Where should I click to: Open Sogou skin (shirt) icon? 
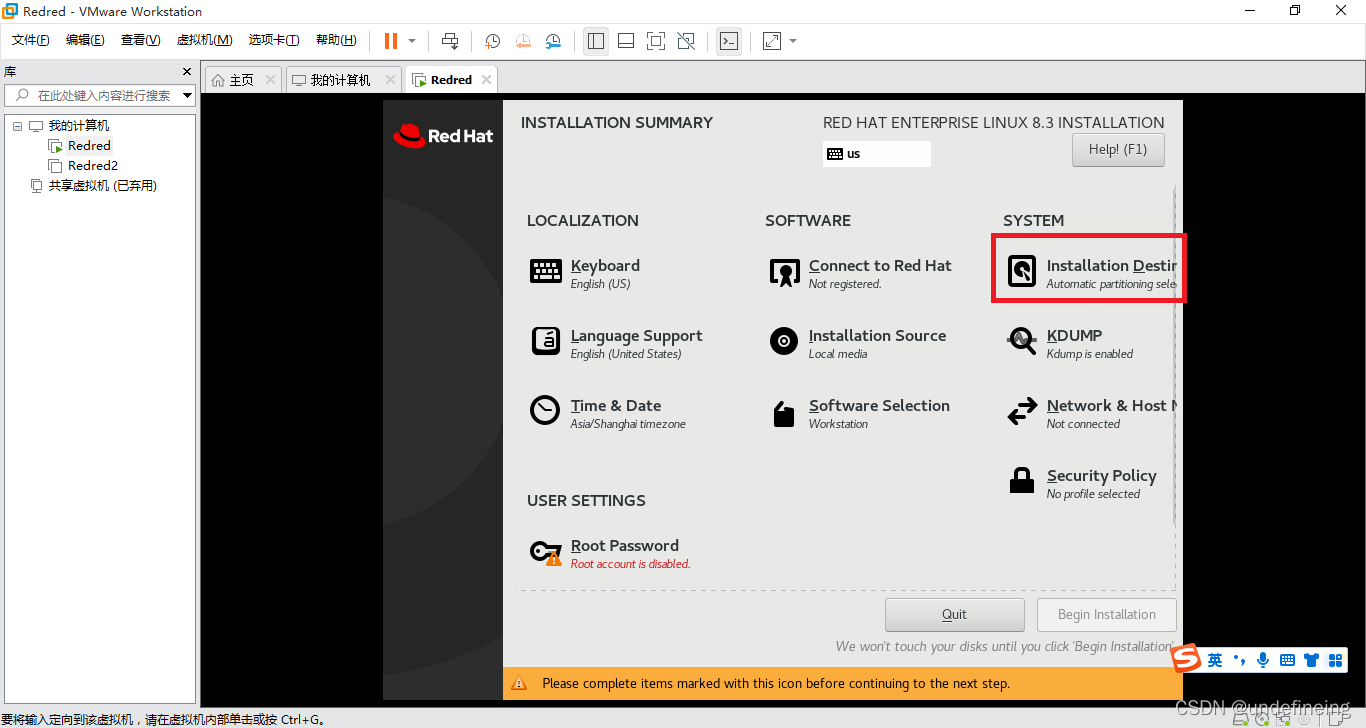1310,660
